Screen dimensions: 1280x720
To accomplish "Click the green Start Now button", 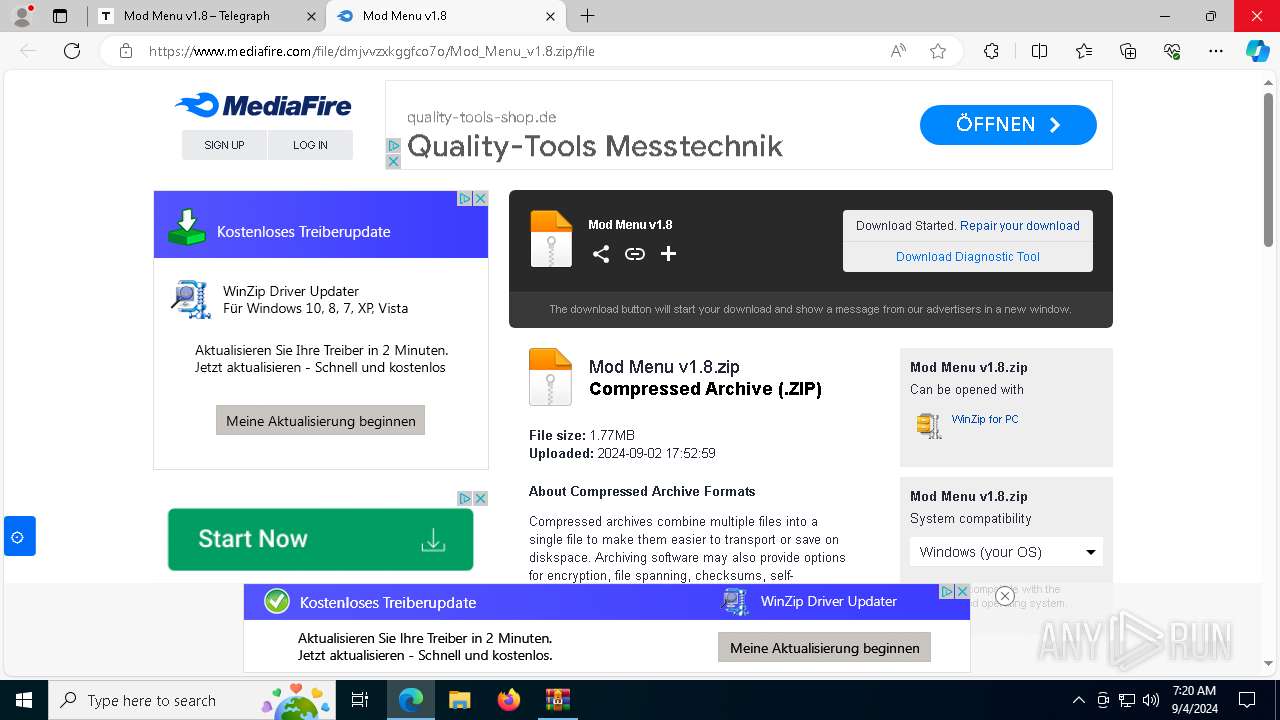I will click(320, 539).
